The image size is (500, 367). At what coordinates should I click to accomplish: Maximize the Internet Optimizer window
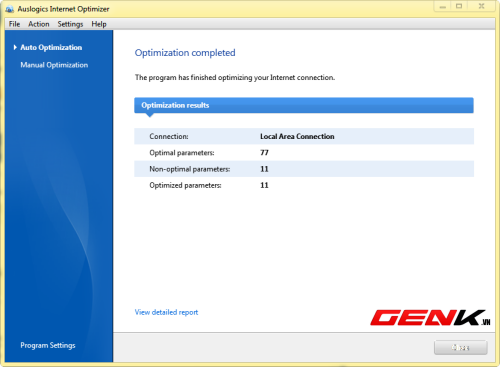click(x=459, y=6)
